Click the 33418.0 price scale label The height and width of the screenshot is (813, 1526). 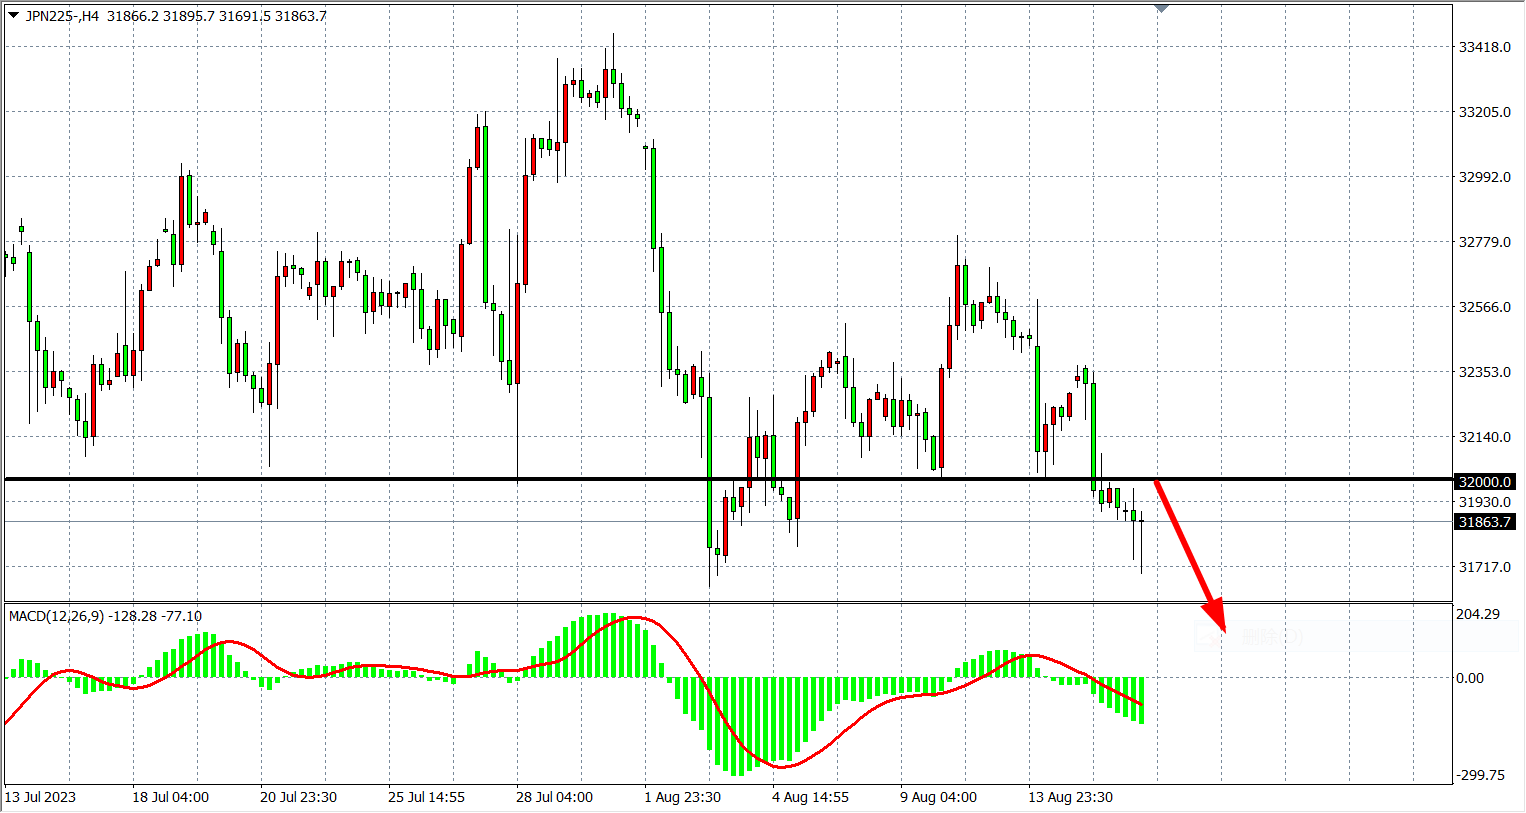pos(1484,47)
